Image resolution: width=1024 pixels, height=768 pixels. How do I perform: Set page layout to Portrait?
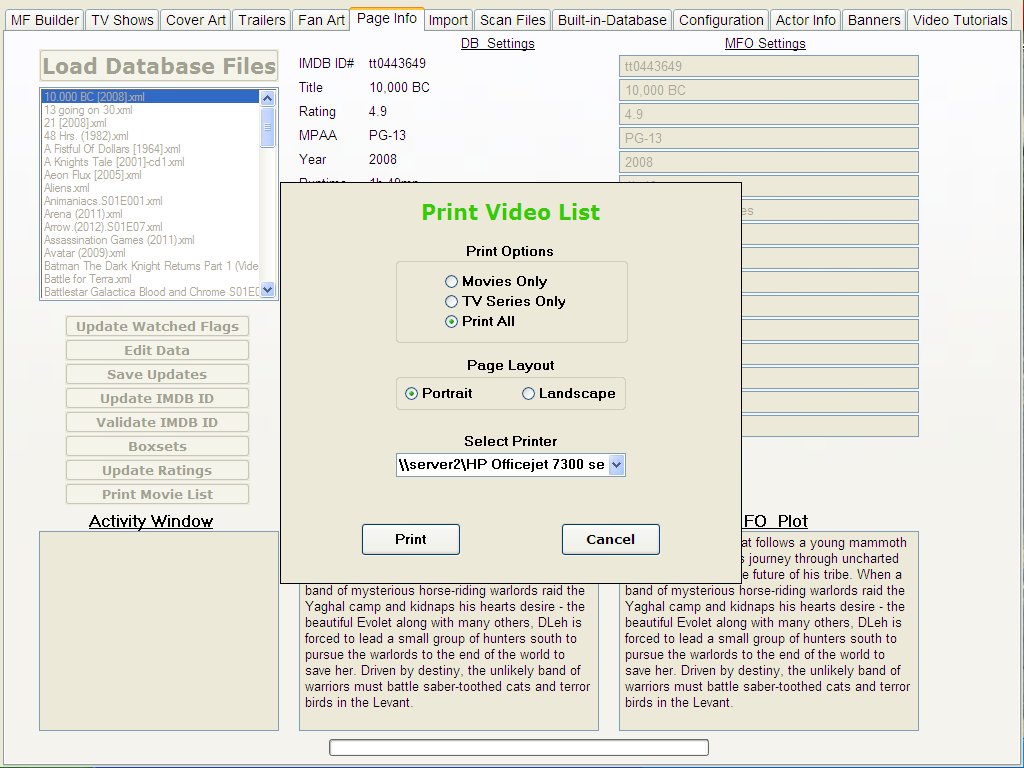tap(412, 394)
